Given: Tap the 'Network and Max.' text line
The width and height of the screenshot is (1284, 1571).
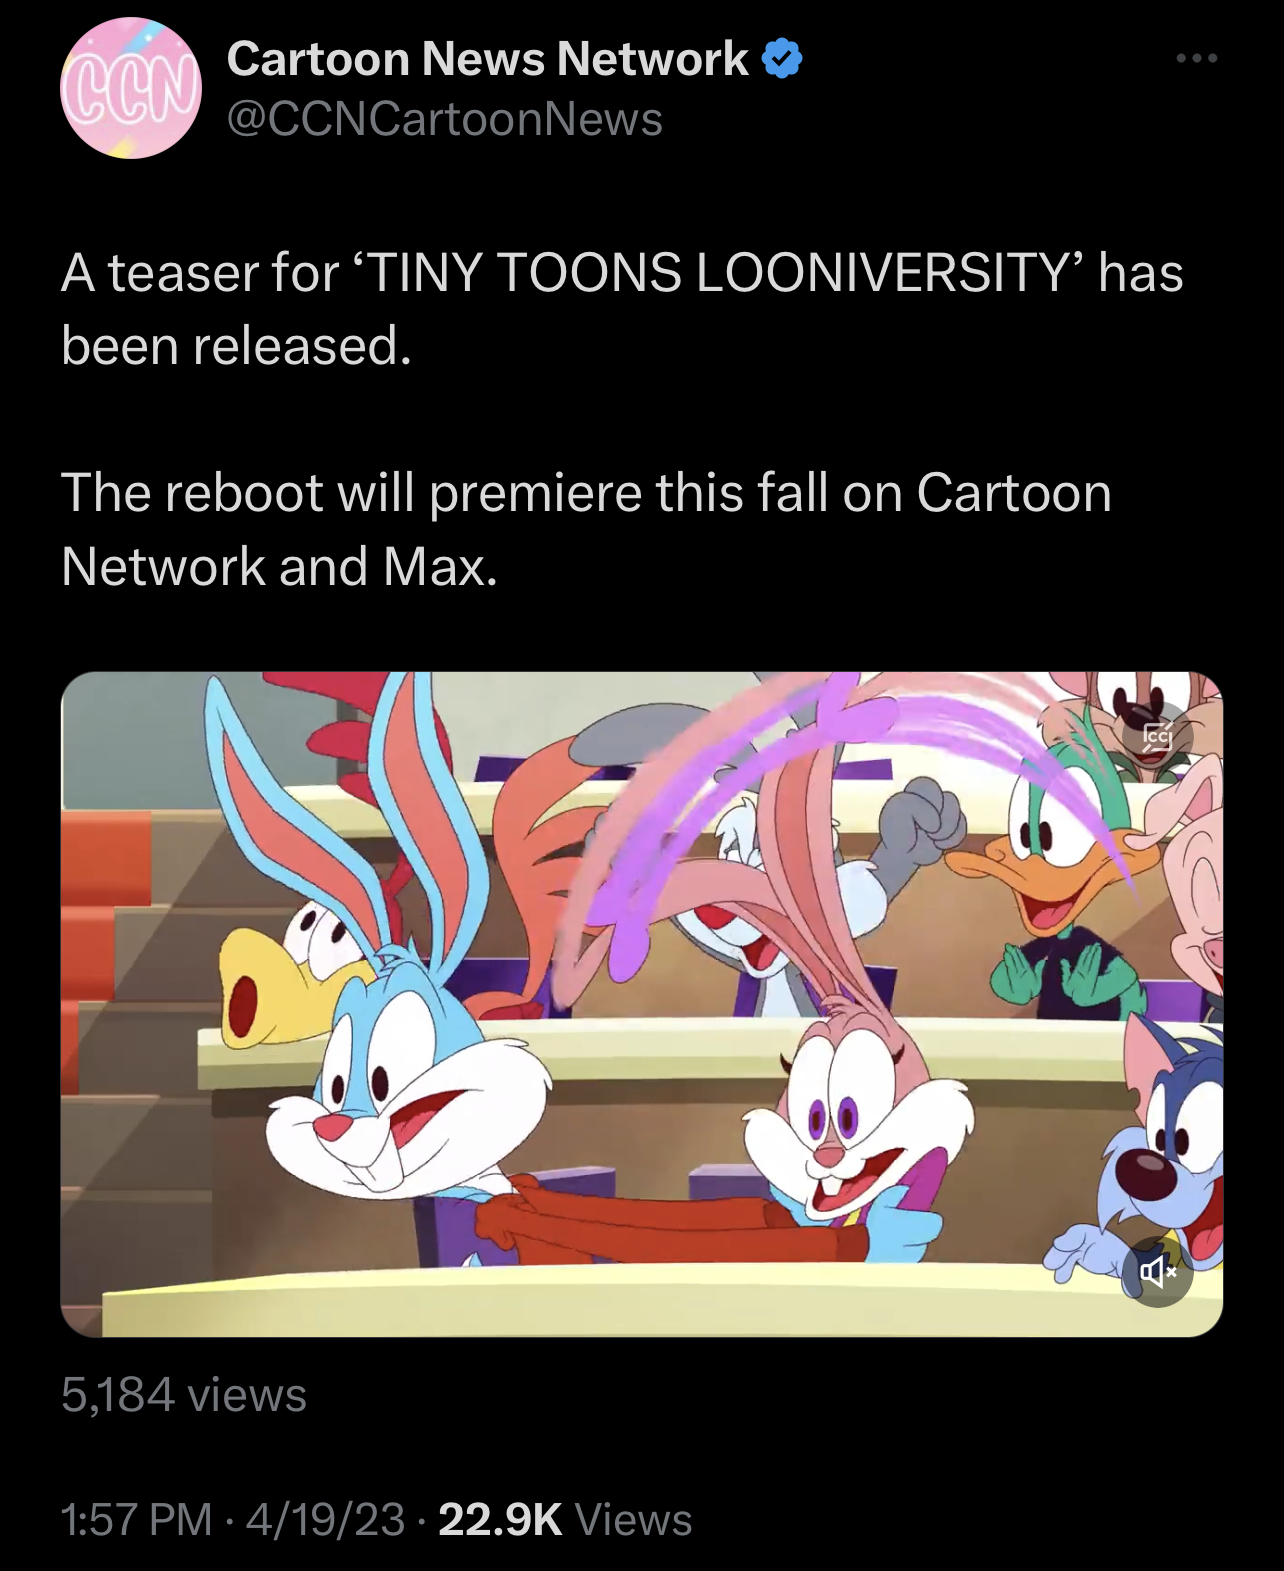Looking at the screenshot, I should pyautogui.click(x=279, y=566).
